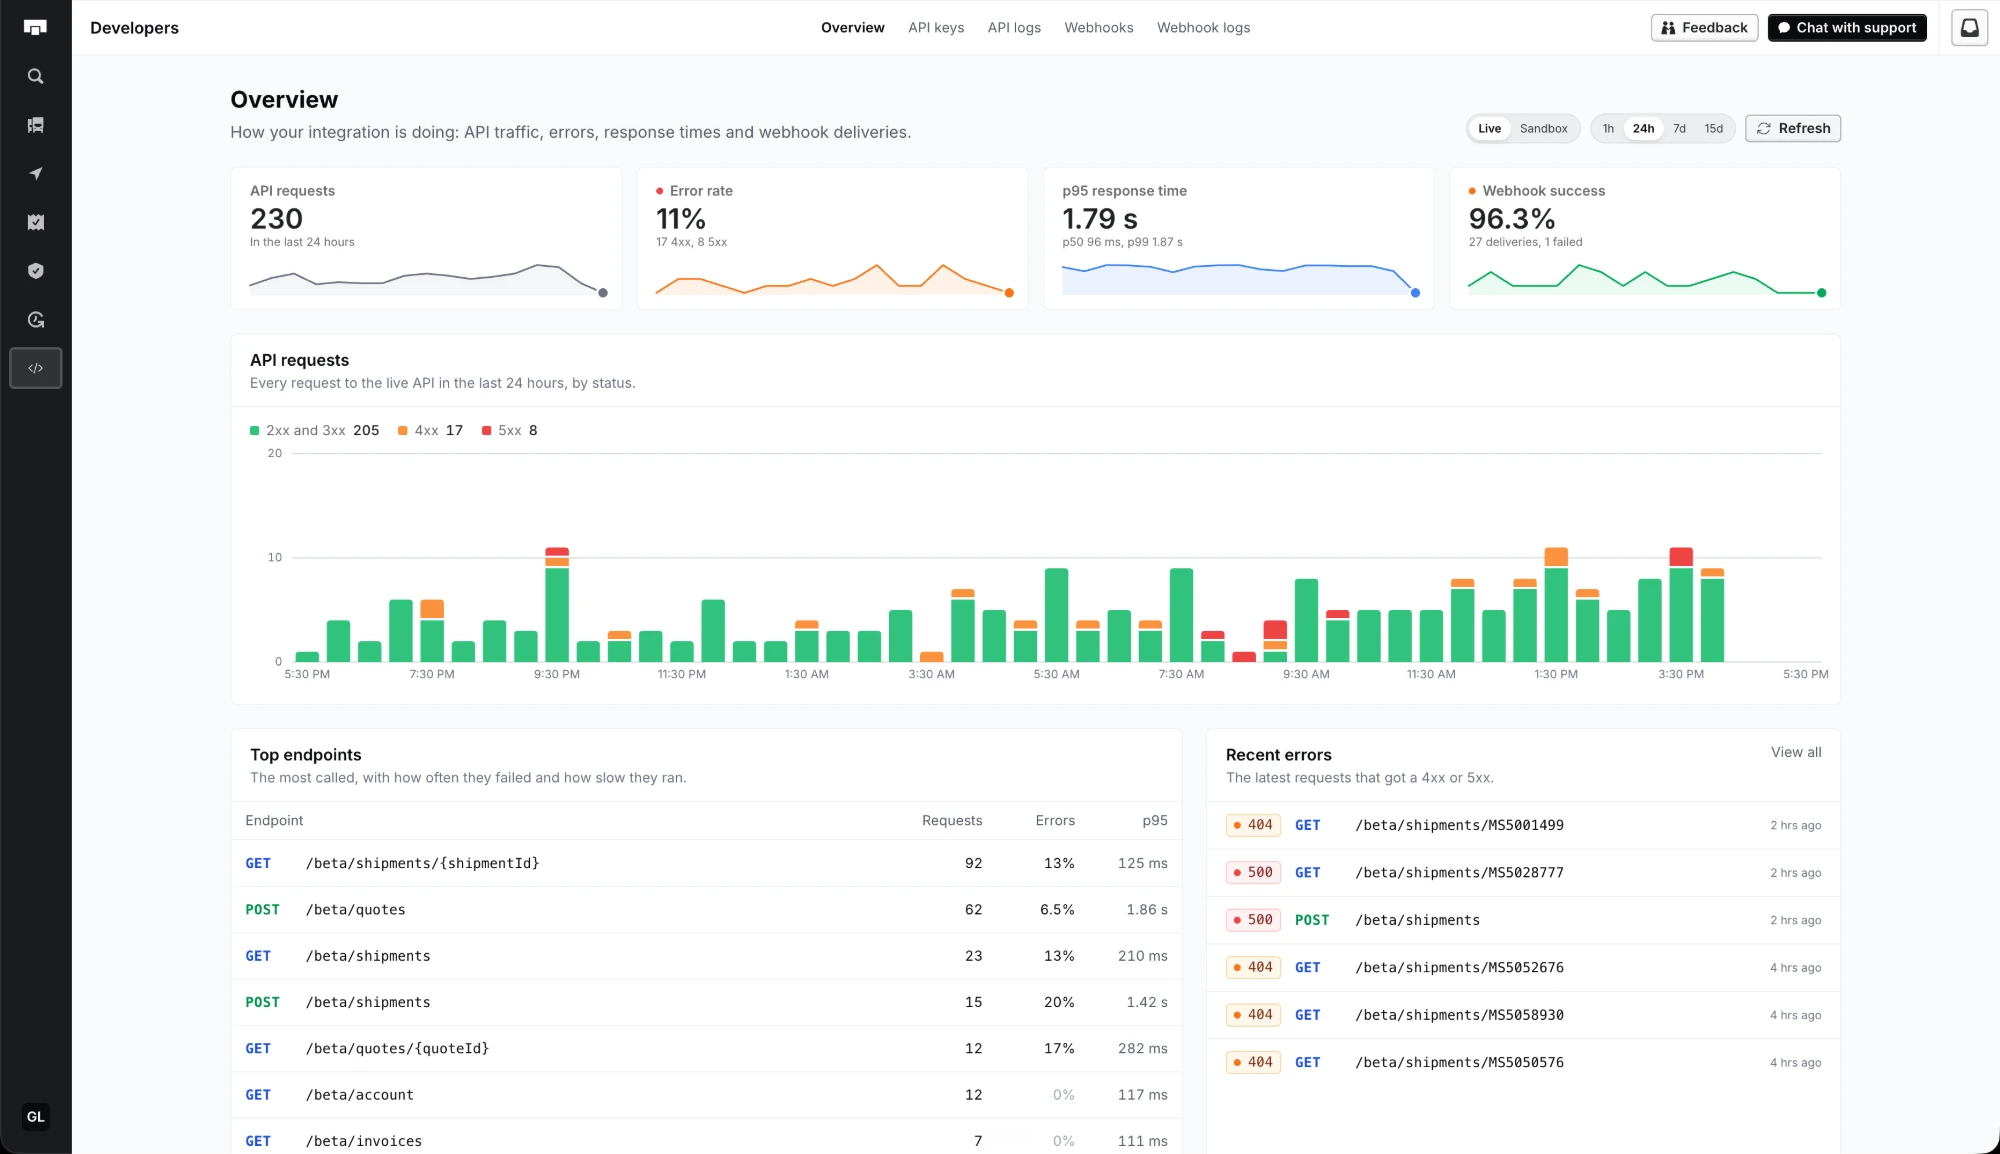Open the 404 error for /beta/shipments/MS5050576

pos(1523,1062)
